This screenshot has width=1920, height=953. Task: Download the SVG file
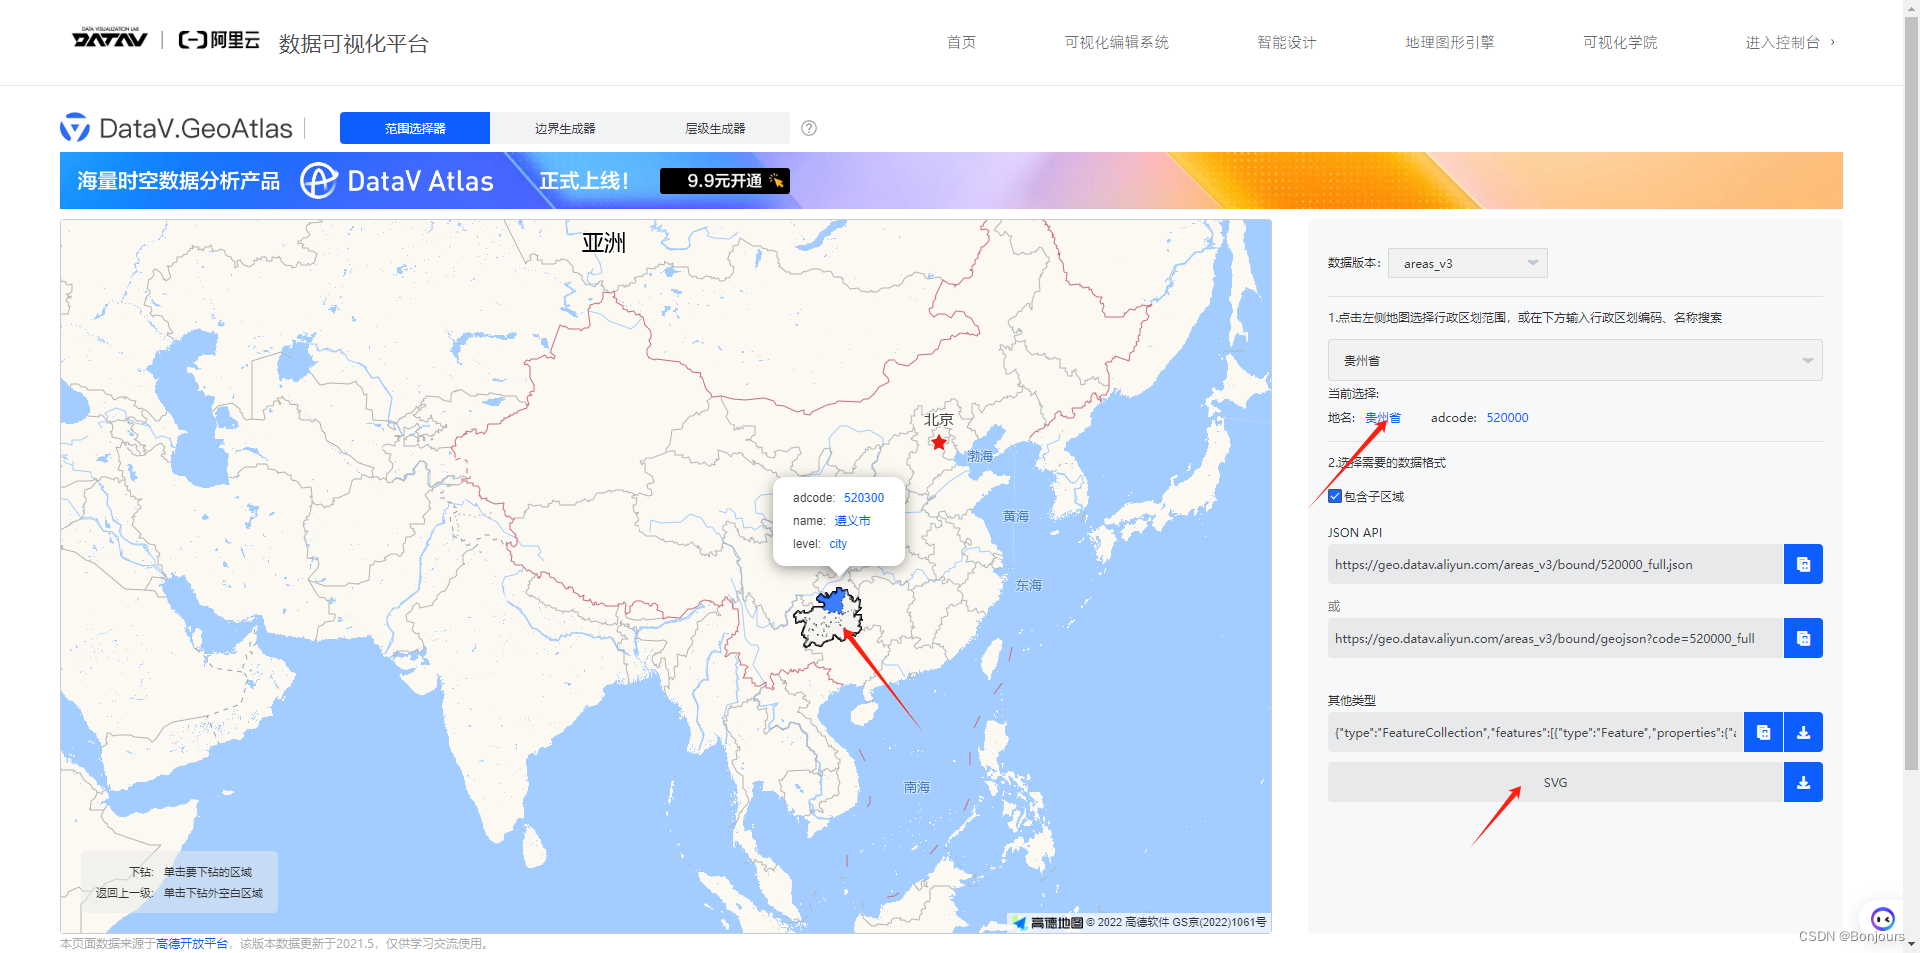[x=1803, y=782]
